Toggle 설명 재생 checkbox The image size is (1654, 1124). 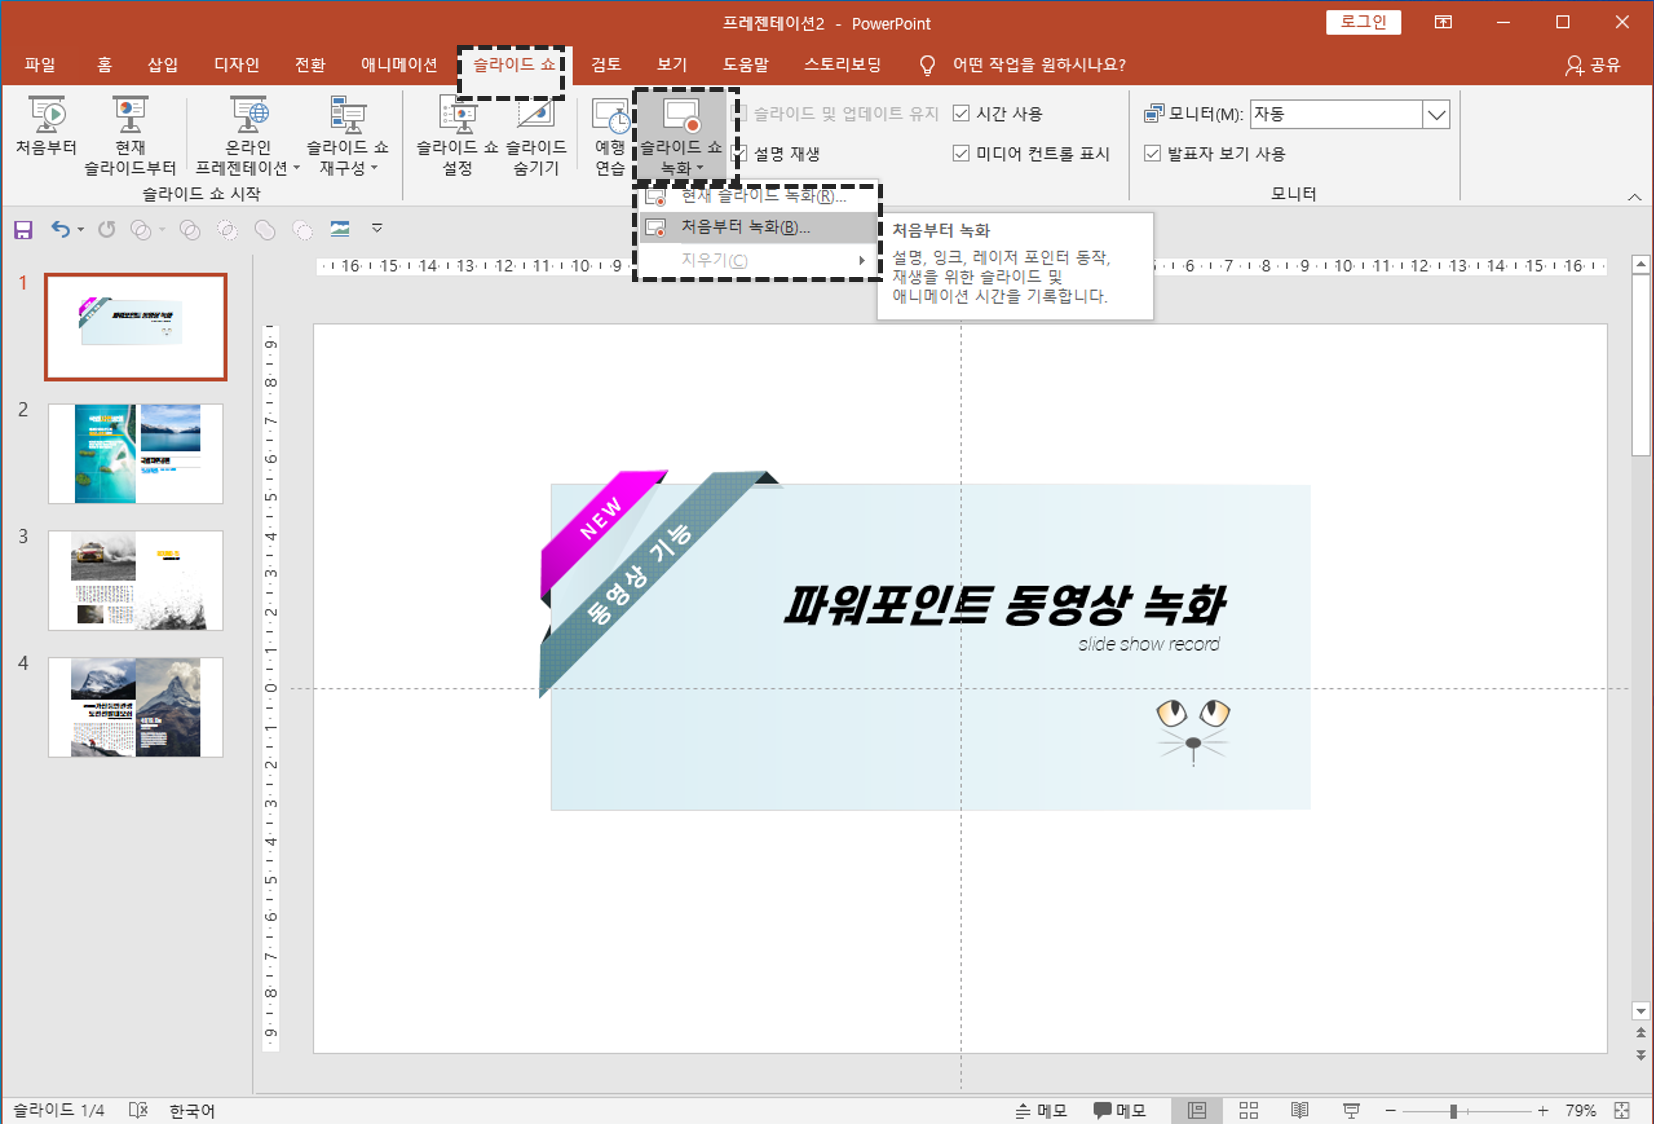click(740, 154)
